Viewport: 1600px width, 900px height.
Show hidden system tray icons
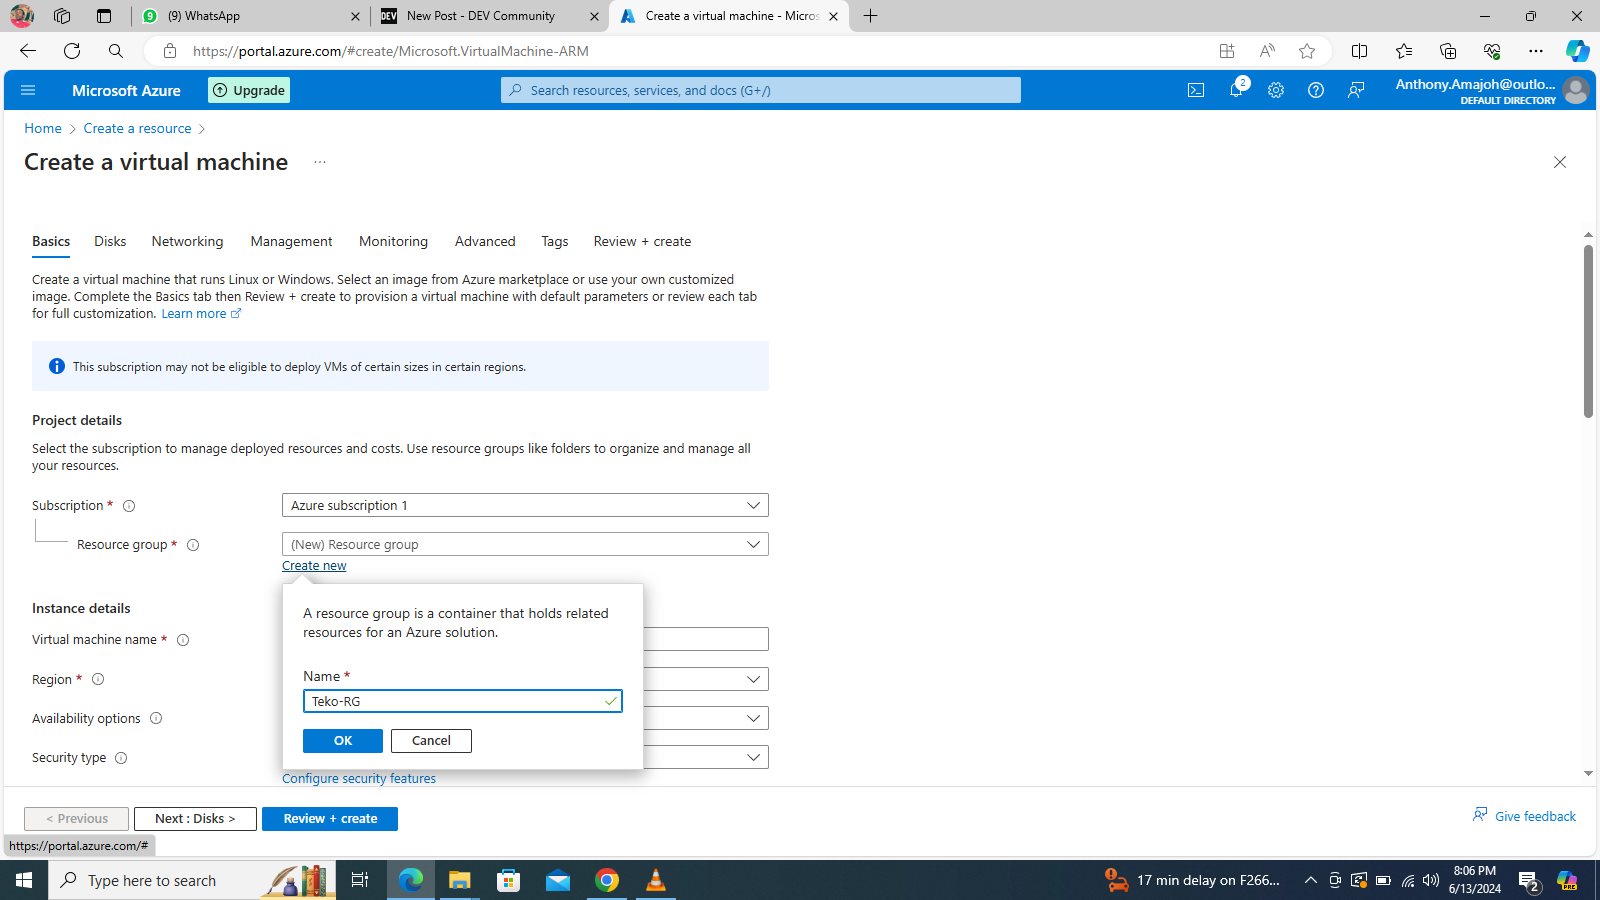click(x=1311, y=880)
